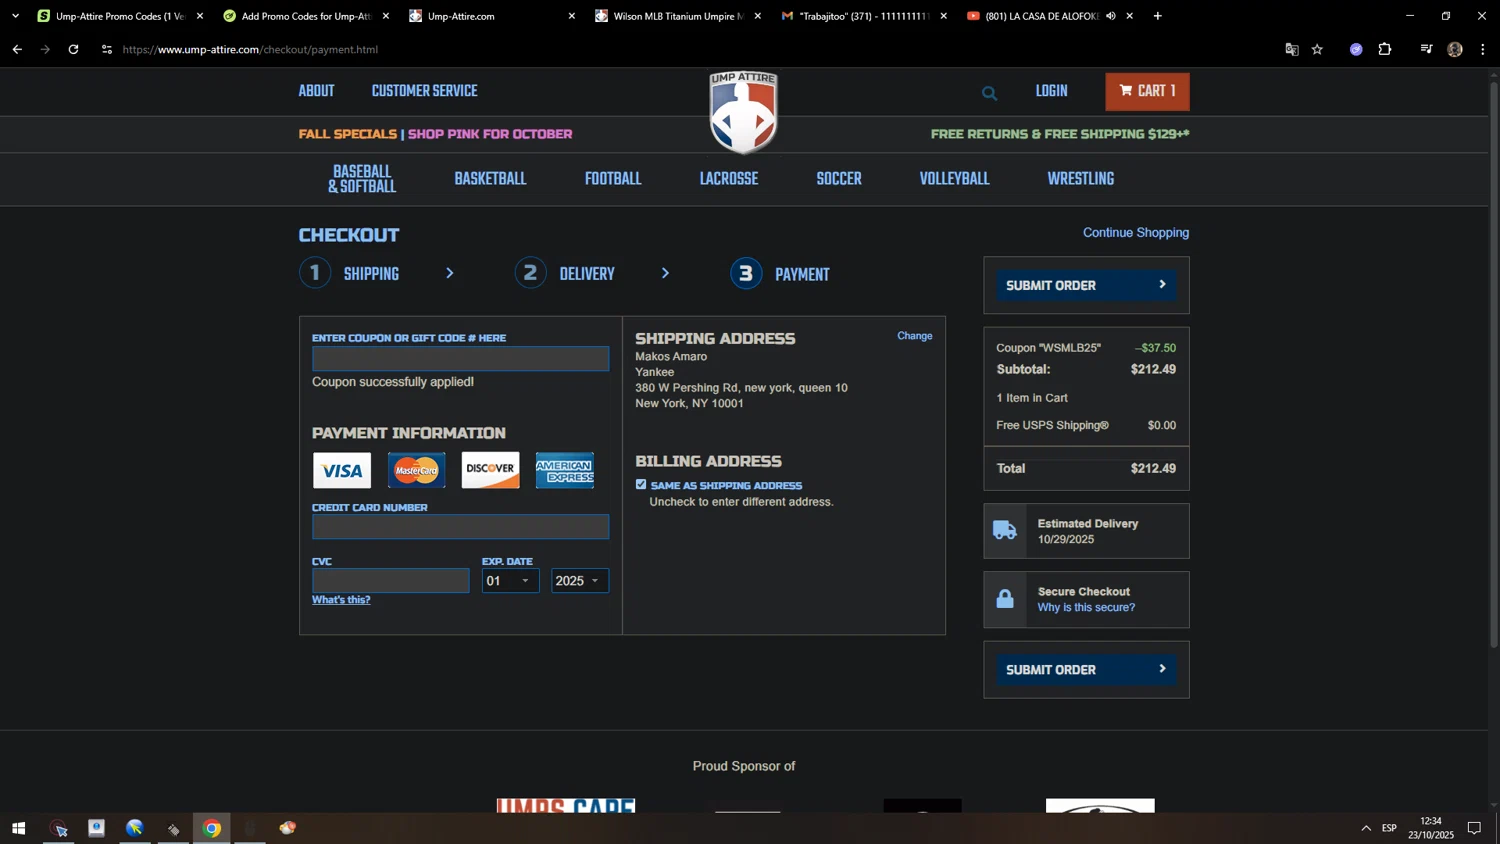Close the Add Promo Codes tab
This screenshot has width=1500, height=844.
[x=386, y=16]
